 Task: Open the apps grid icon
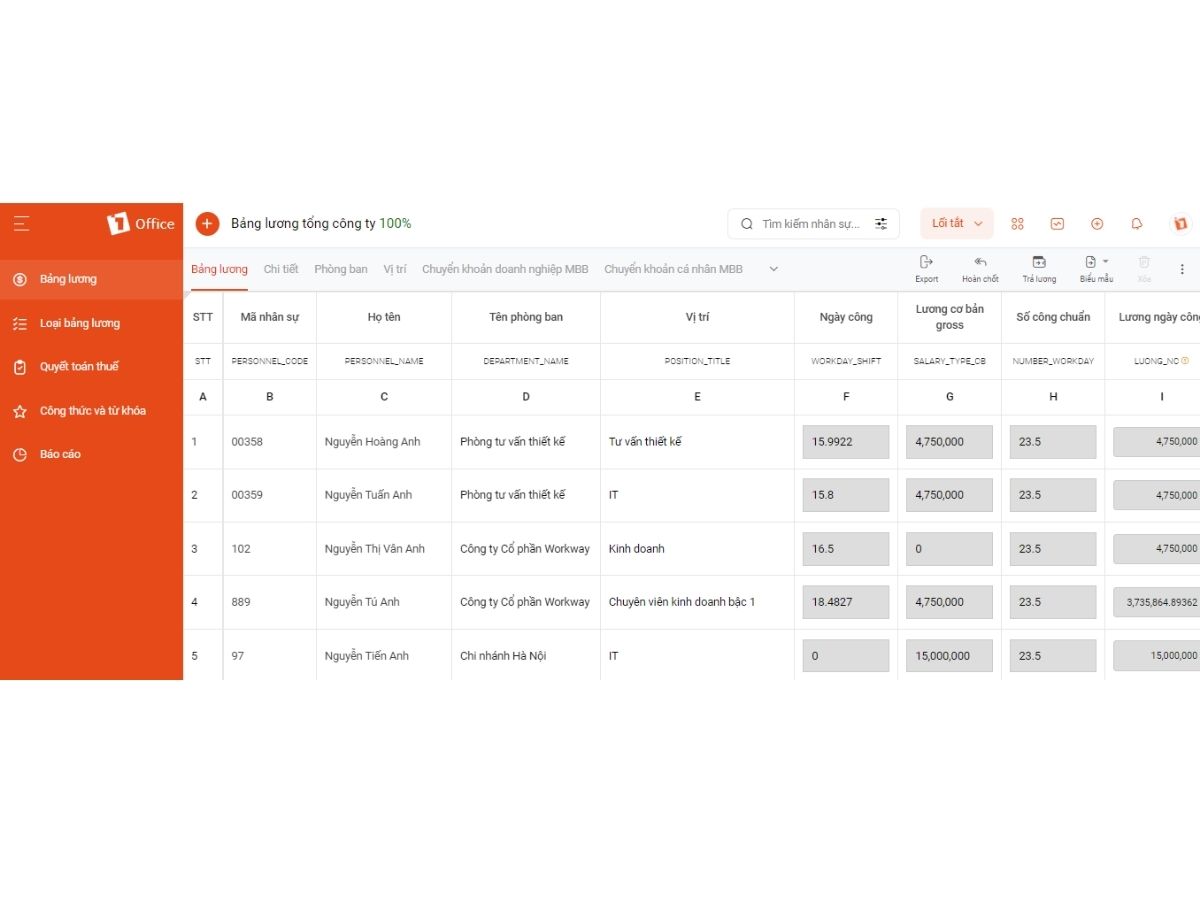[x=1017, y=224]
